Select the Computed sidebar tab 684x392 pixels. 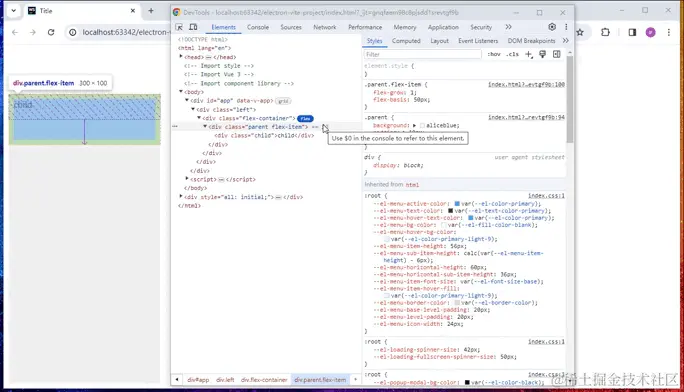click(406, 41)
